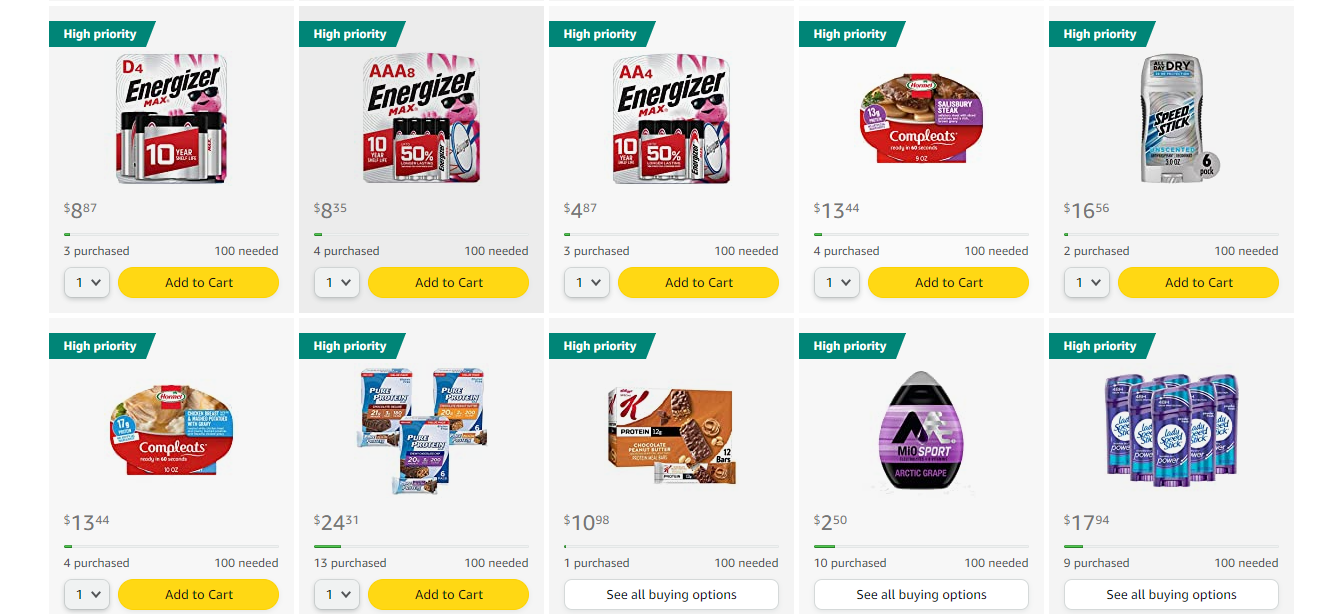Screen dimensions: 1321x614
Task: Open the Pure Protein bars product image
Action: (x=422, y=431)
